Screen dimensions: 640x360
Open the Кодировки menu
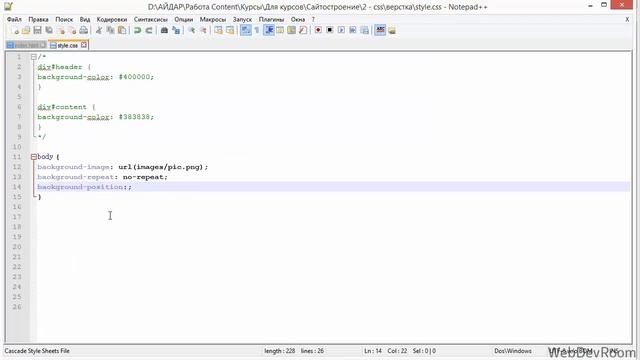(112, 19)
